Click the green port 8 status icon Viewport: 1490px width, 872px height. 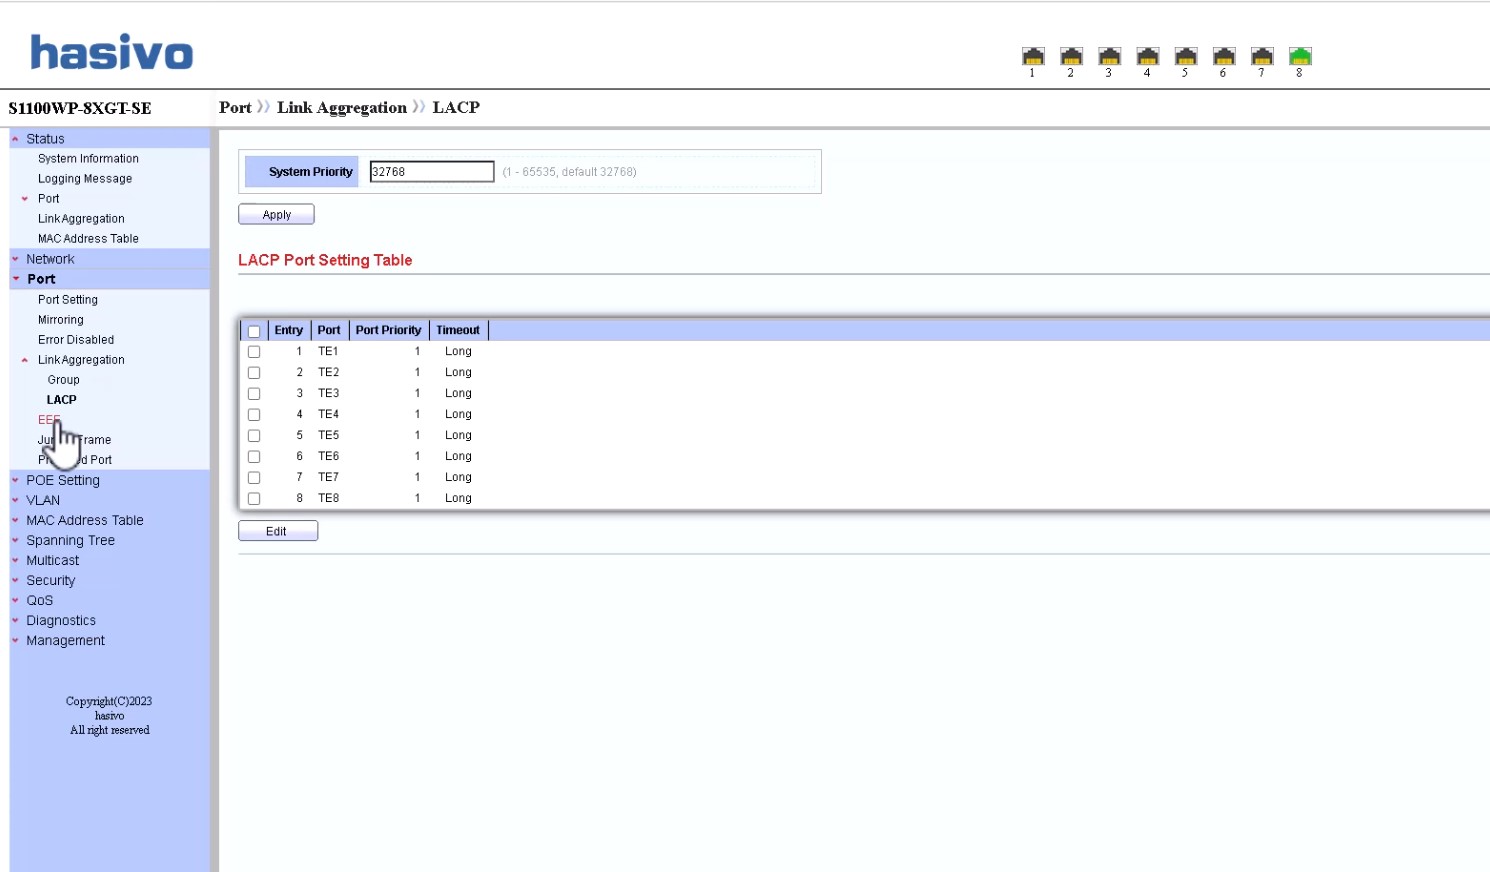1300,56
